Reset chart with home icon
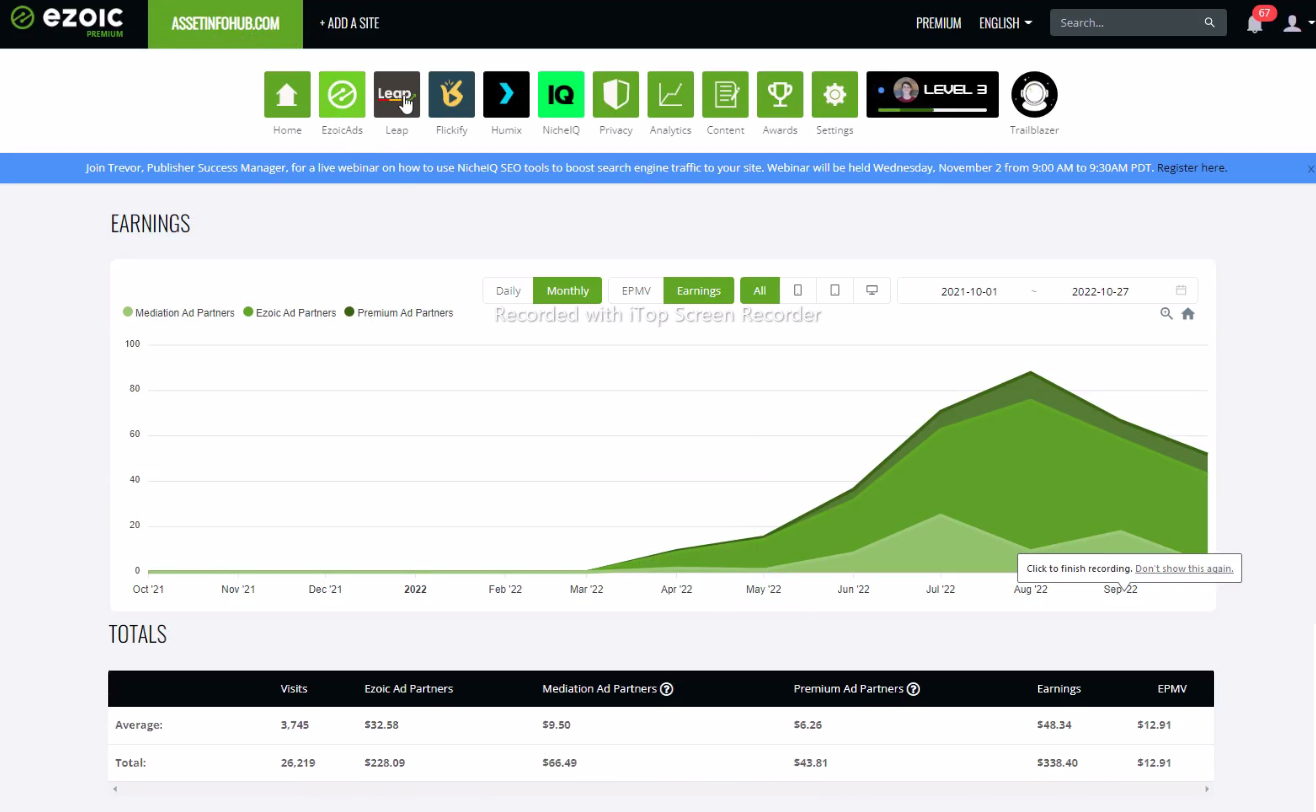This screenshot has height=812, width=1316. (x=1188, y=314)
